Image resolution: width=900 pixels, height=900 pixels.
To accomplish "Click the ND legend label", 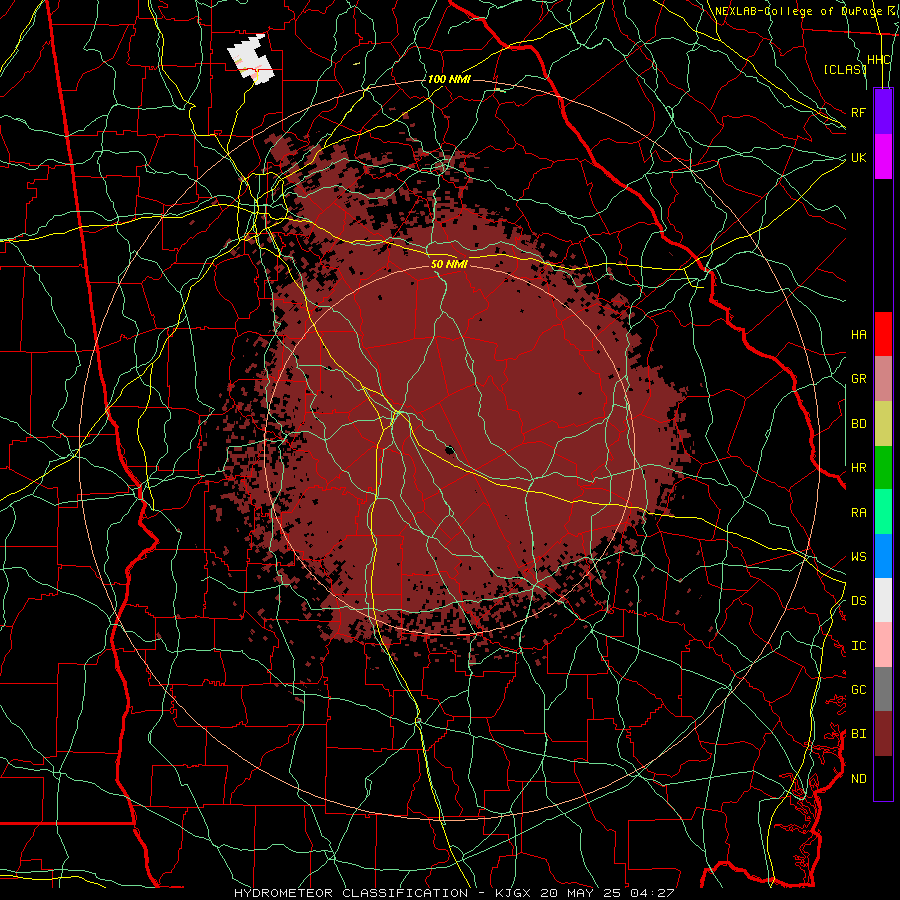I will (x=858, y=779).
